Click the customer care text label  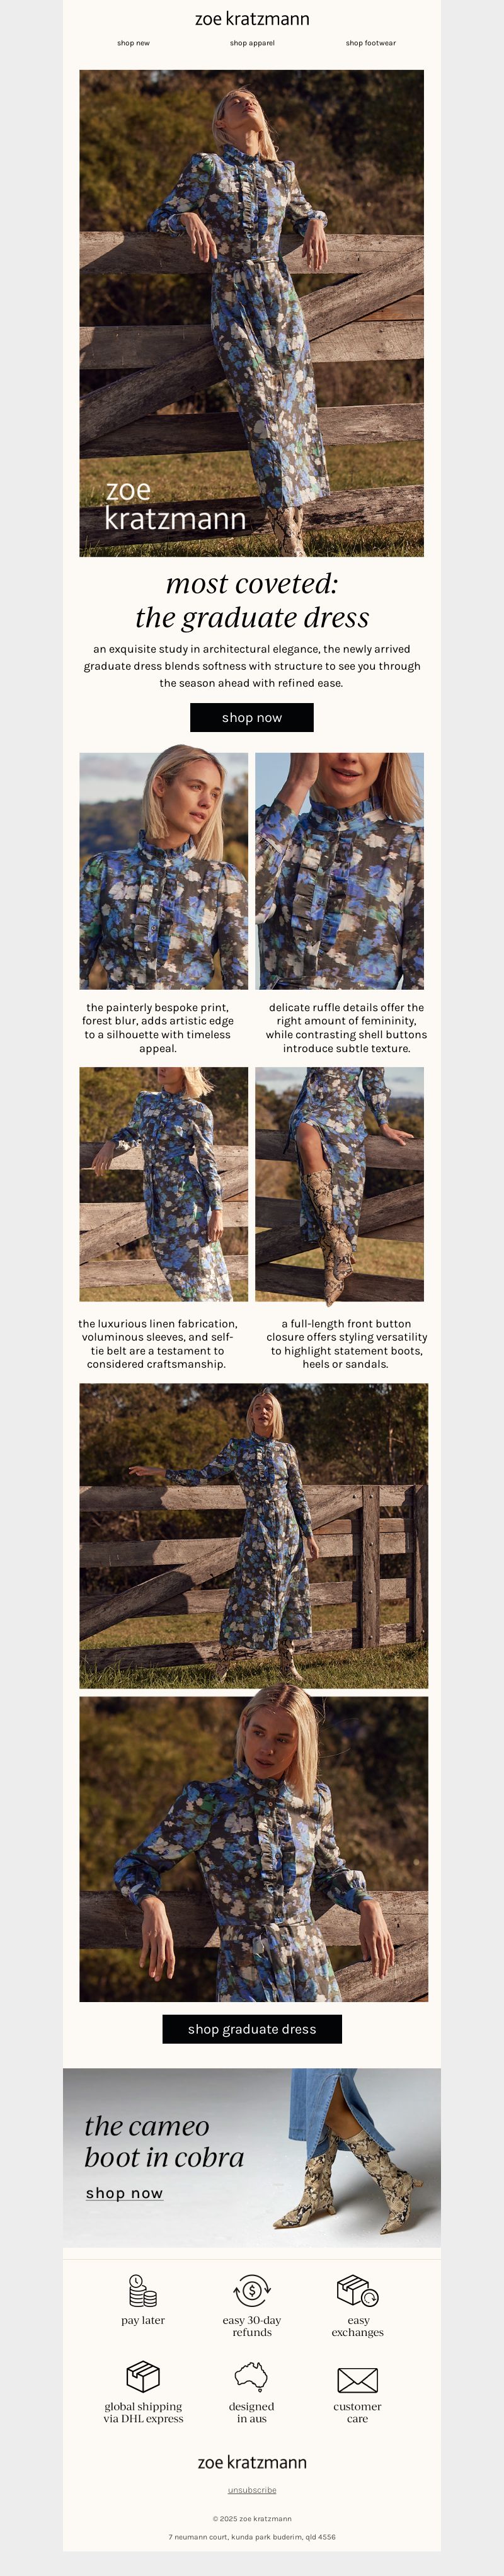[357, 2412]
